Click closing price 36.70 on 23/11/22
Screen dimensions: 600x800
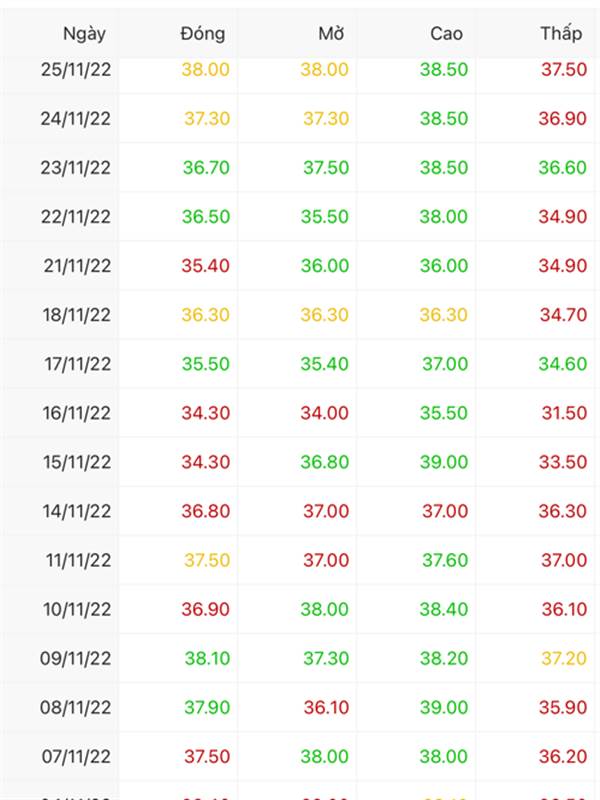click(206, 167)
